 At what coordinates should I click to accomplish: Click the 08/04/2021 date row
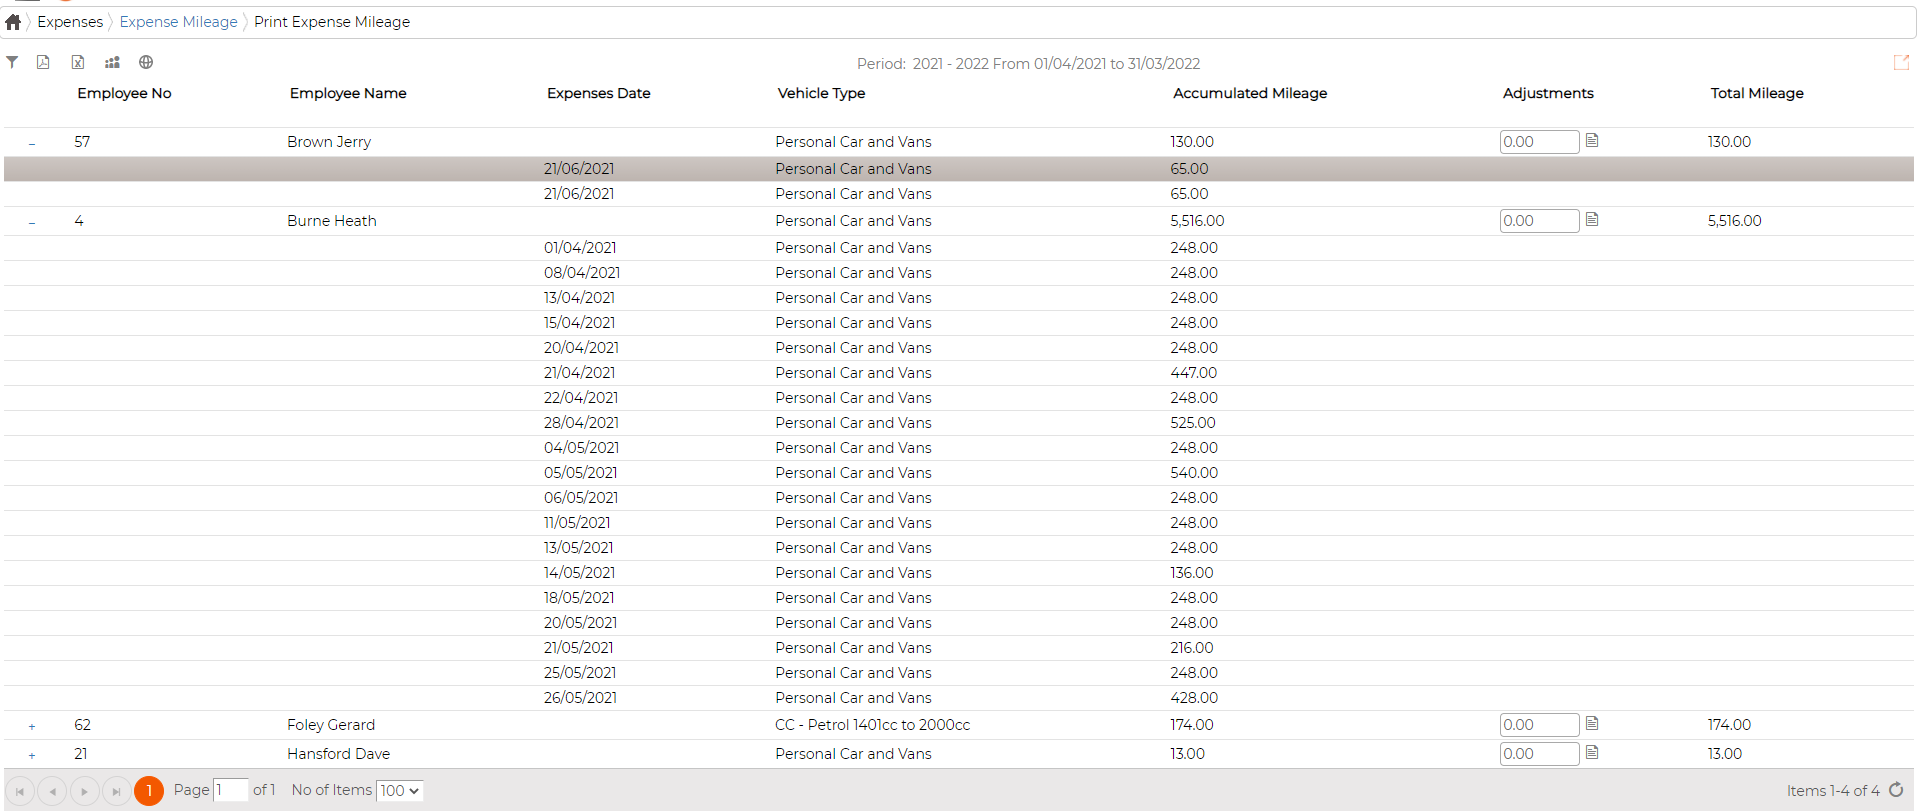pos(959,273)
